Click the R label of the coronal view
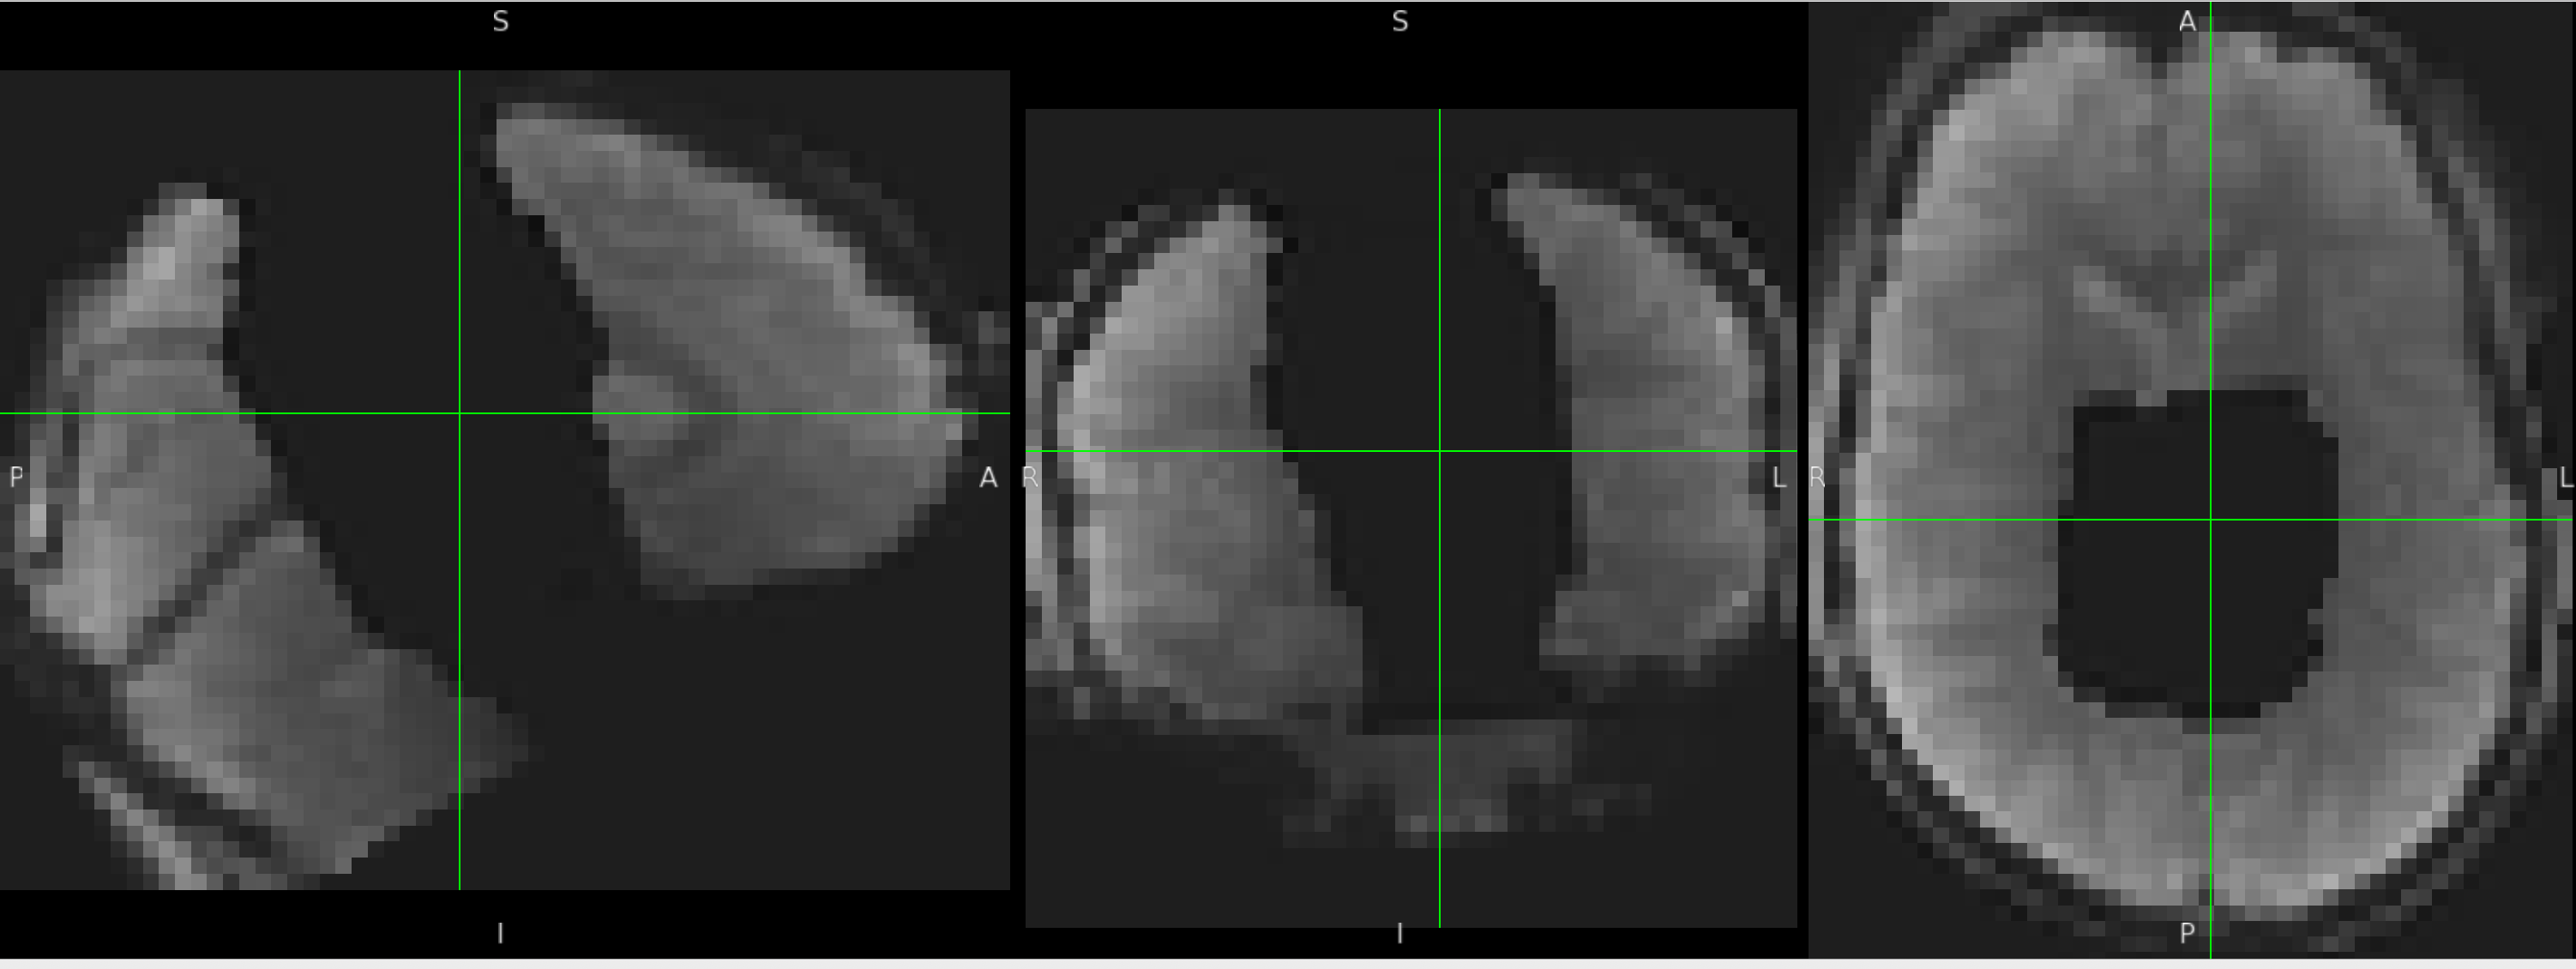 [1031, 478]
